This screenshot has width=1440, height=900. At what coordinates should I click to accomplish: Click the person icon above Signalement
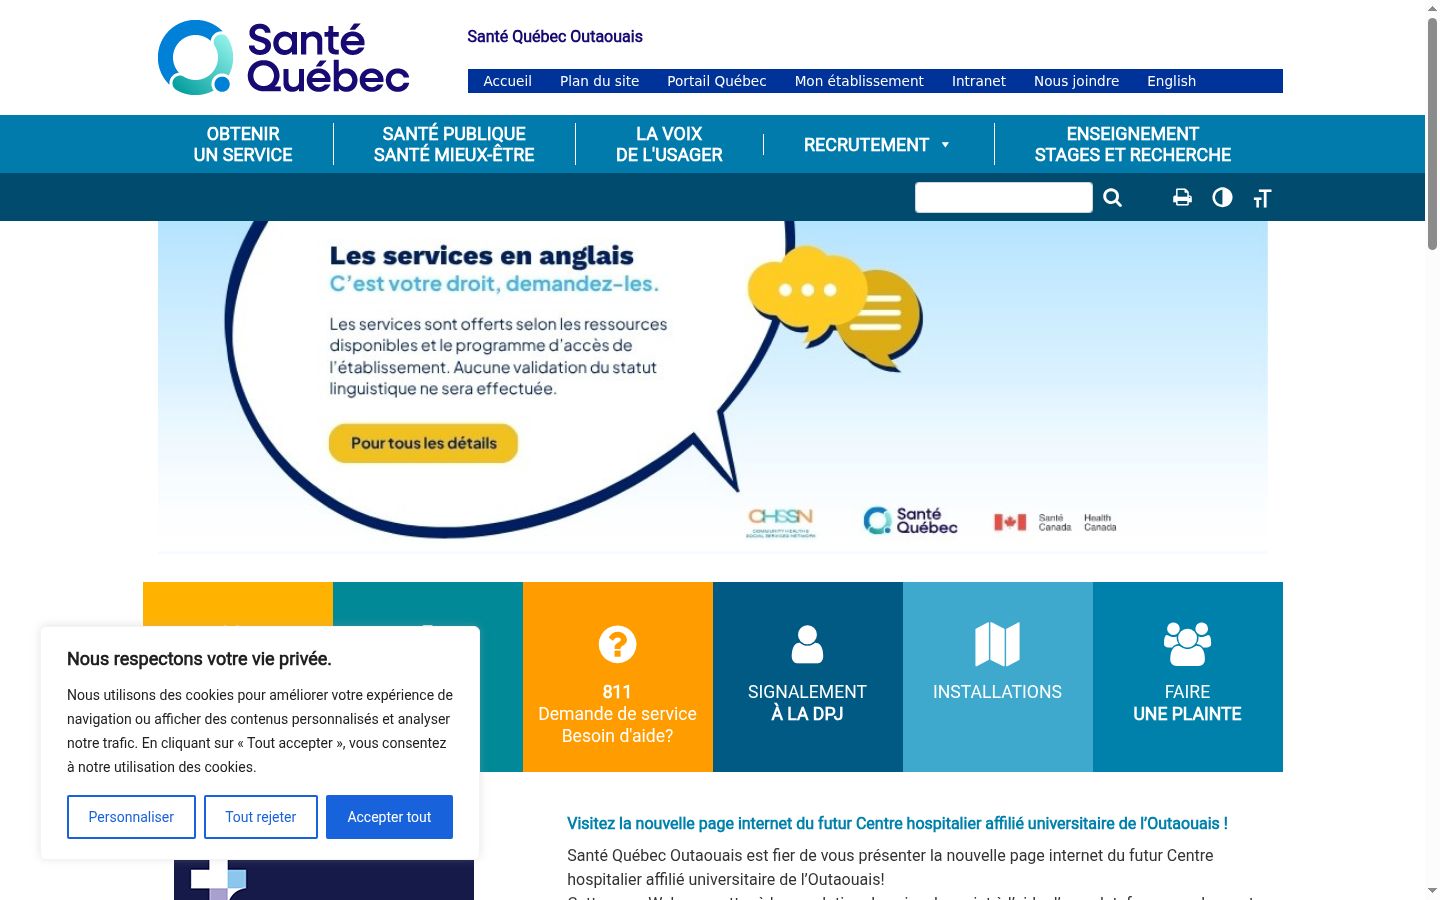[807, 644]
